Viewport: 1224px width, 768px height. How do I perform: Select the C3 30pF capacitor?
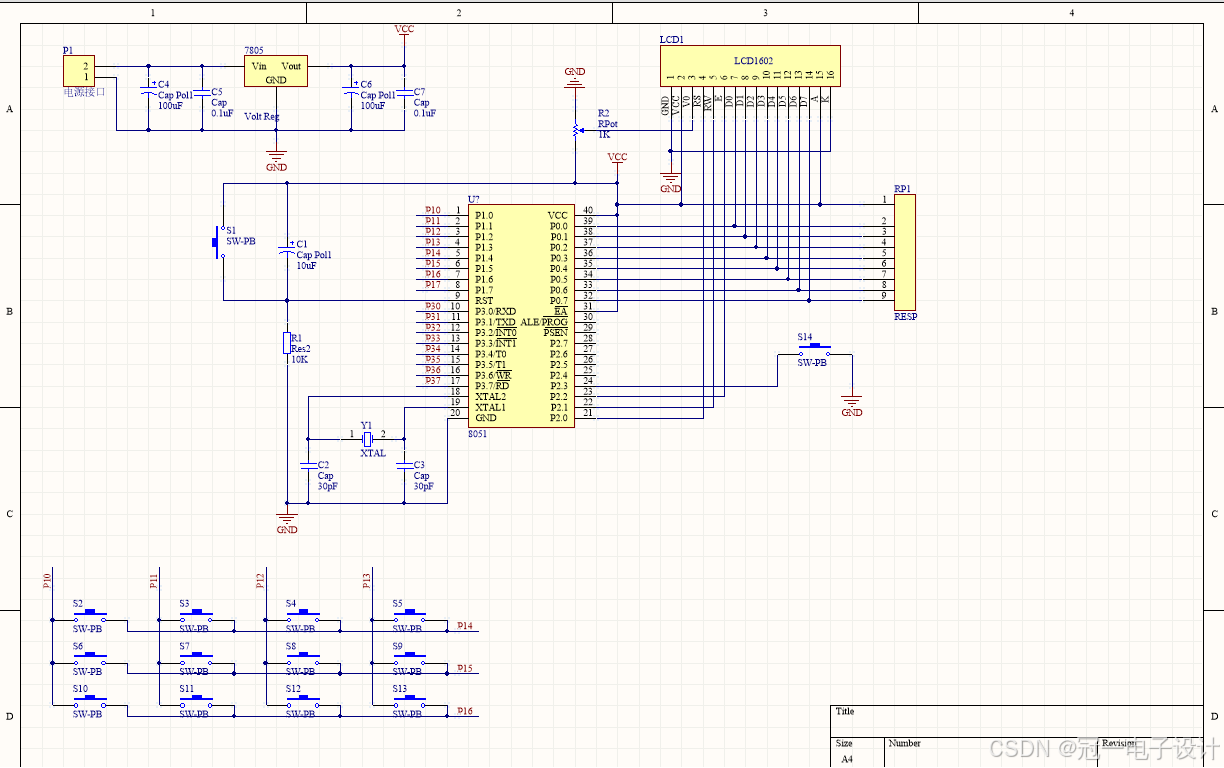405,468
